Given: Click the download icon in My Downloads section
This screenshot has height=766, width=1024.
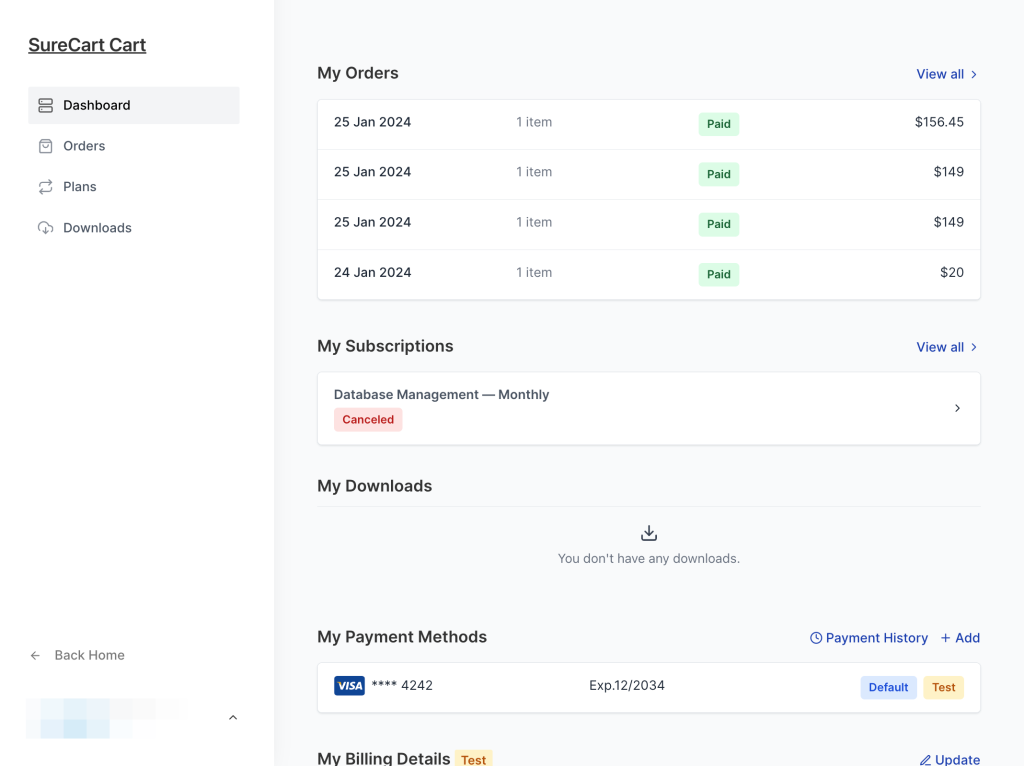Looking at the screenshot, I should pyautogui.click(x=648, y=532).
